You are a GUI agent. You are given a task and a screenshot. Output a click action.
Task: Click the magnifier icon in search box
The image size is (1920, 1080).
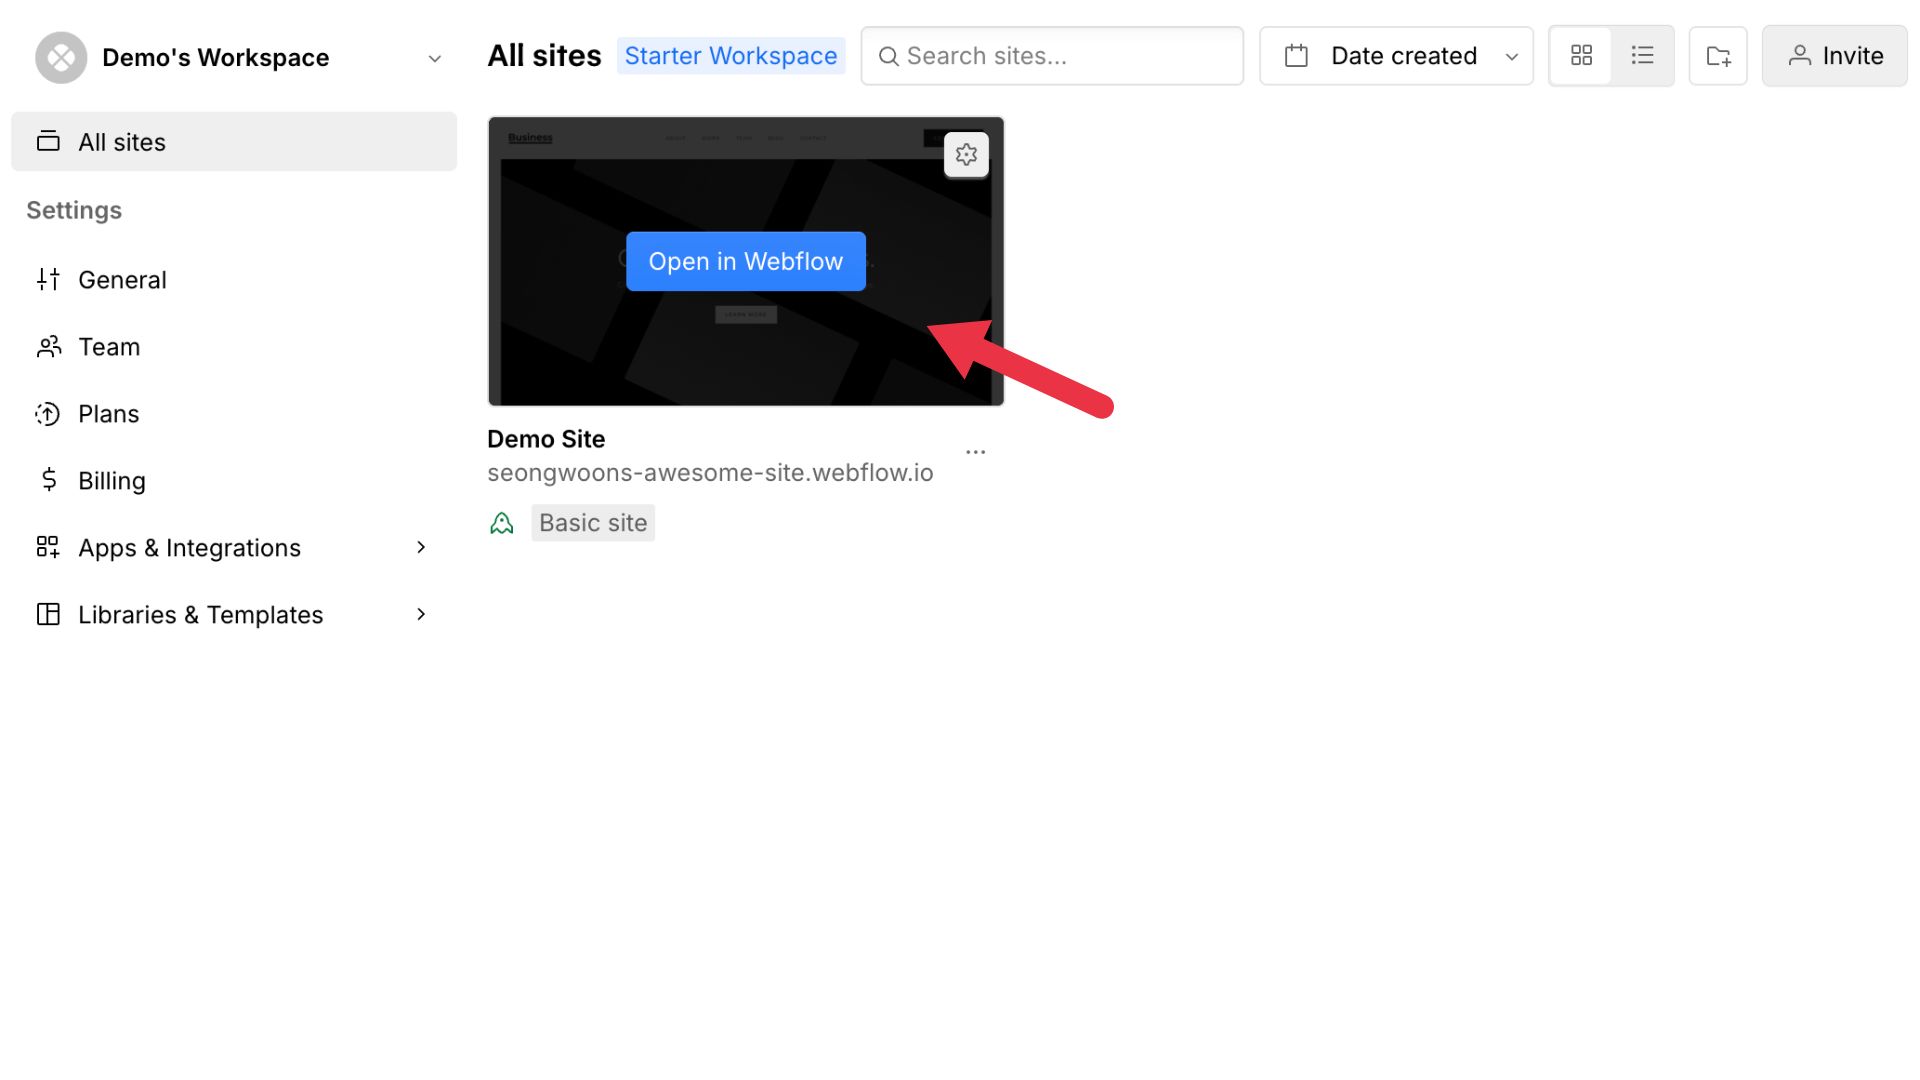click(x=888, y=56)
